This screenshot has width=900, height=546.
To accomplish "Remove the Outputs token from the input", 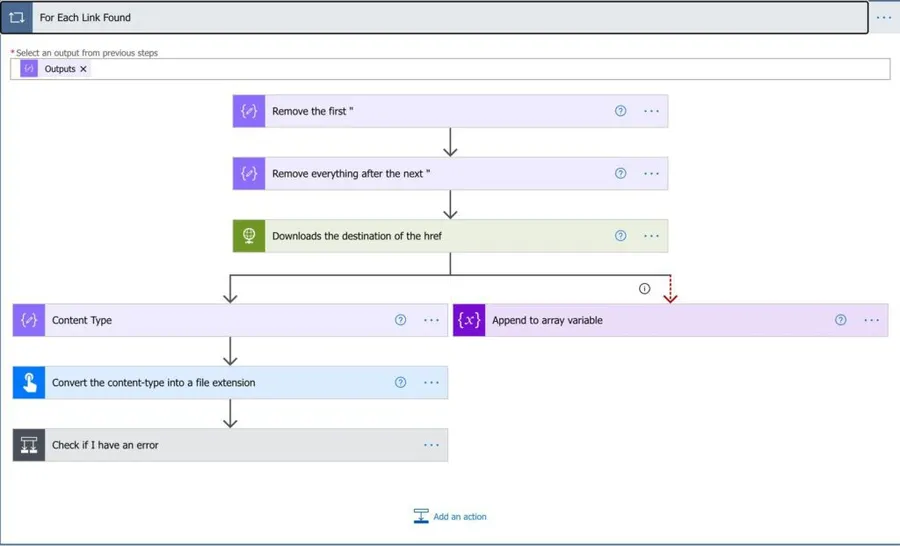I will [x=84, y=69].
